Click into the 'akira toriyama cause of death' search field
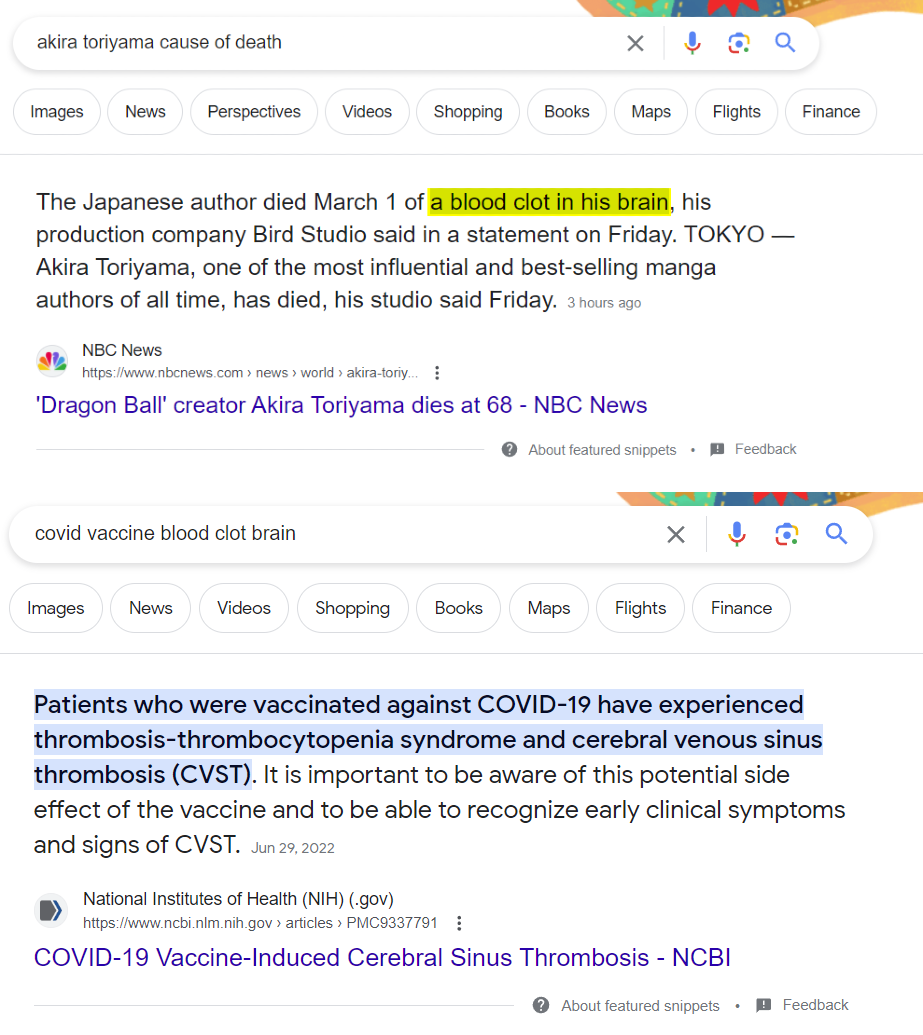The image size is (923, 1035). pyautogui.click(x=324, y=43)
